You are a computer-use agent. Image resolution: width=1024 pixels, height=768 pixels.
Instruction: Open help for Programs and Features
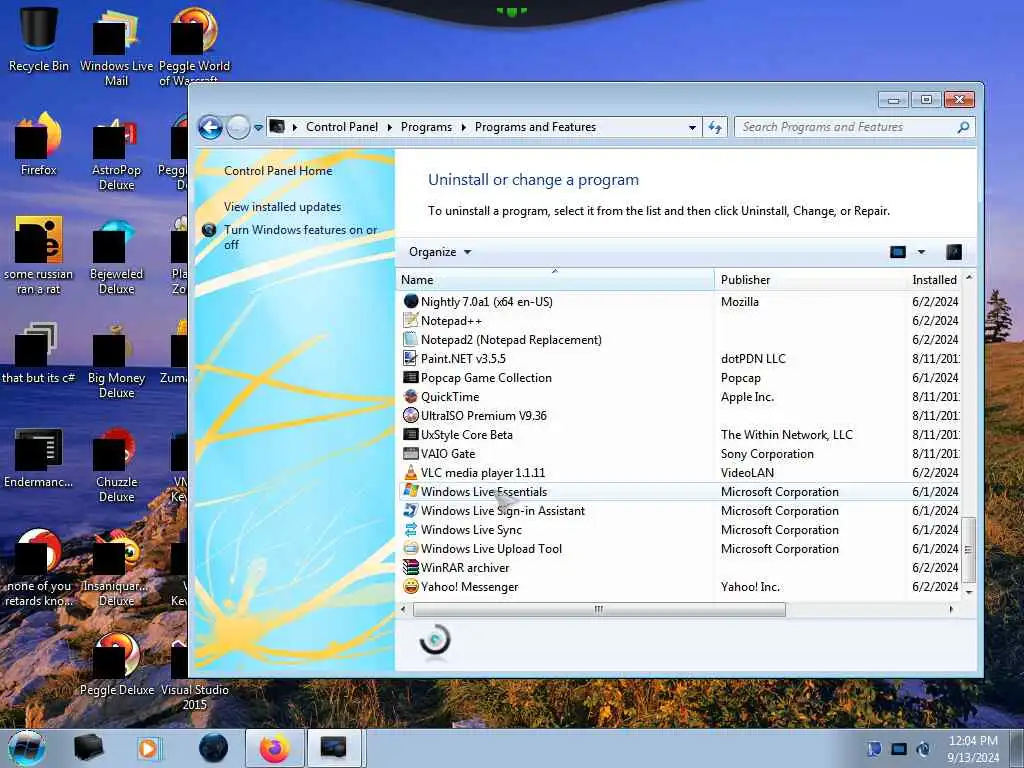click(x=953, y=252)
